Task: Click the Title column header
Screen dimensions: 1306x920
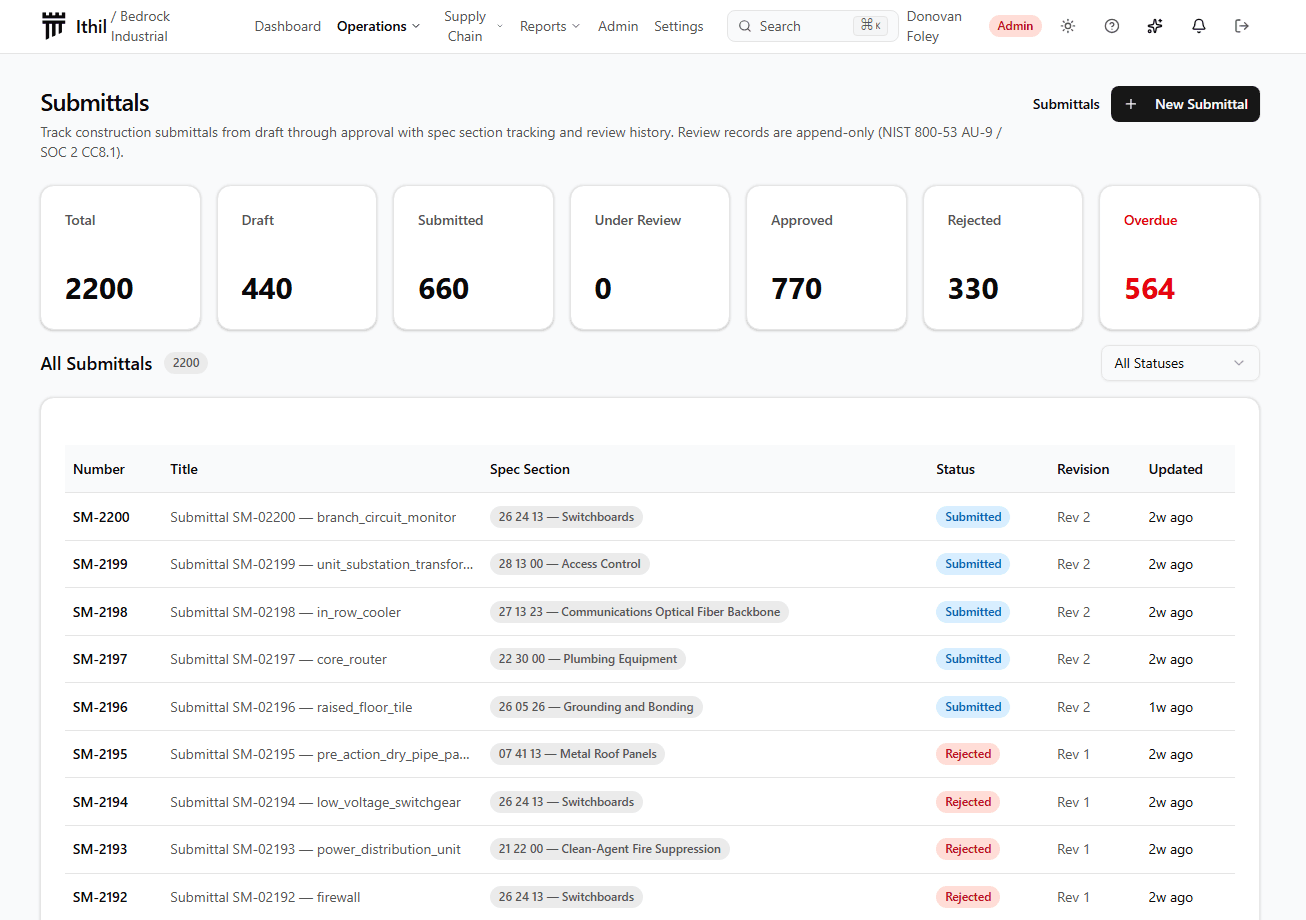Action: [184, 469]
